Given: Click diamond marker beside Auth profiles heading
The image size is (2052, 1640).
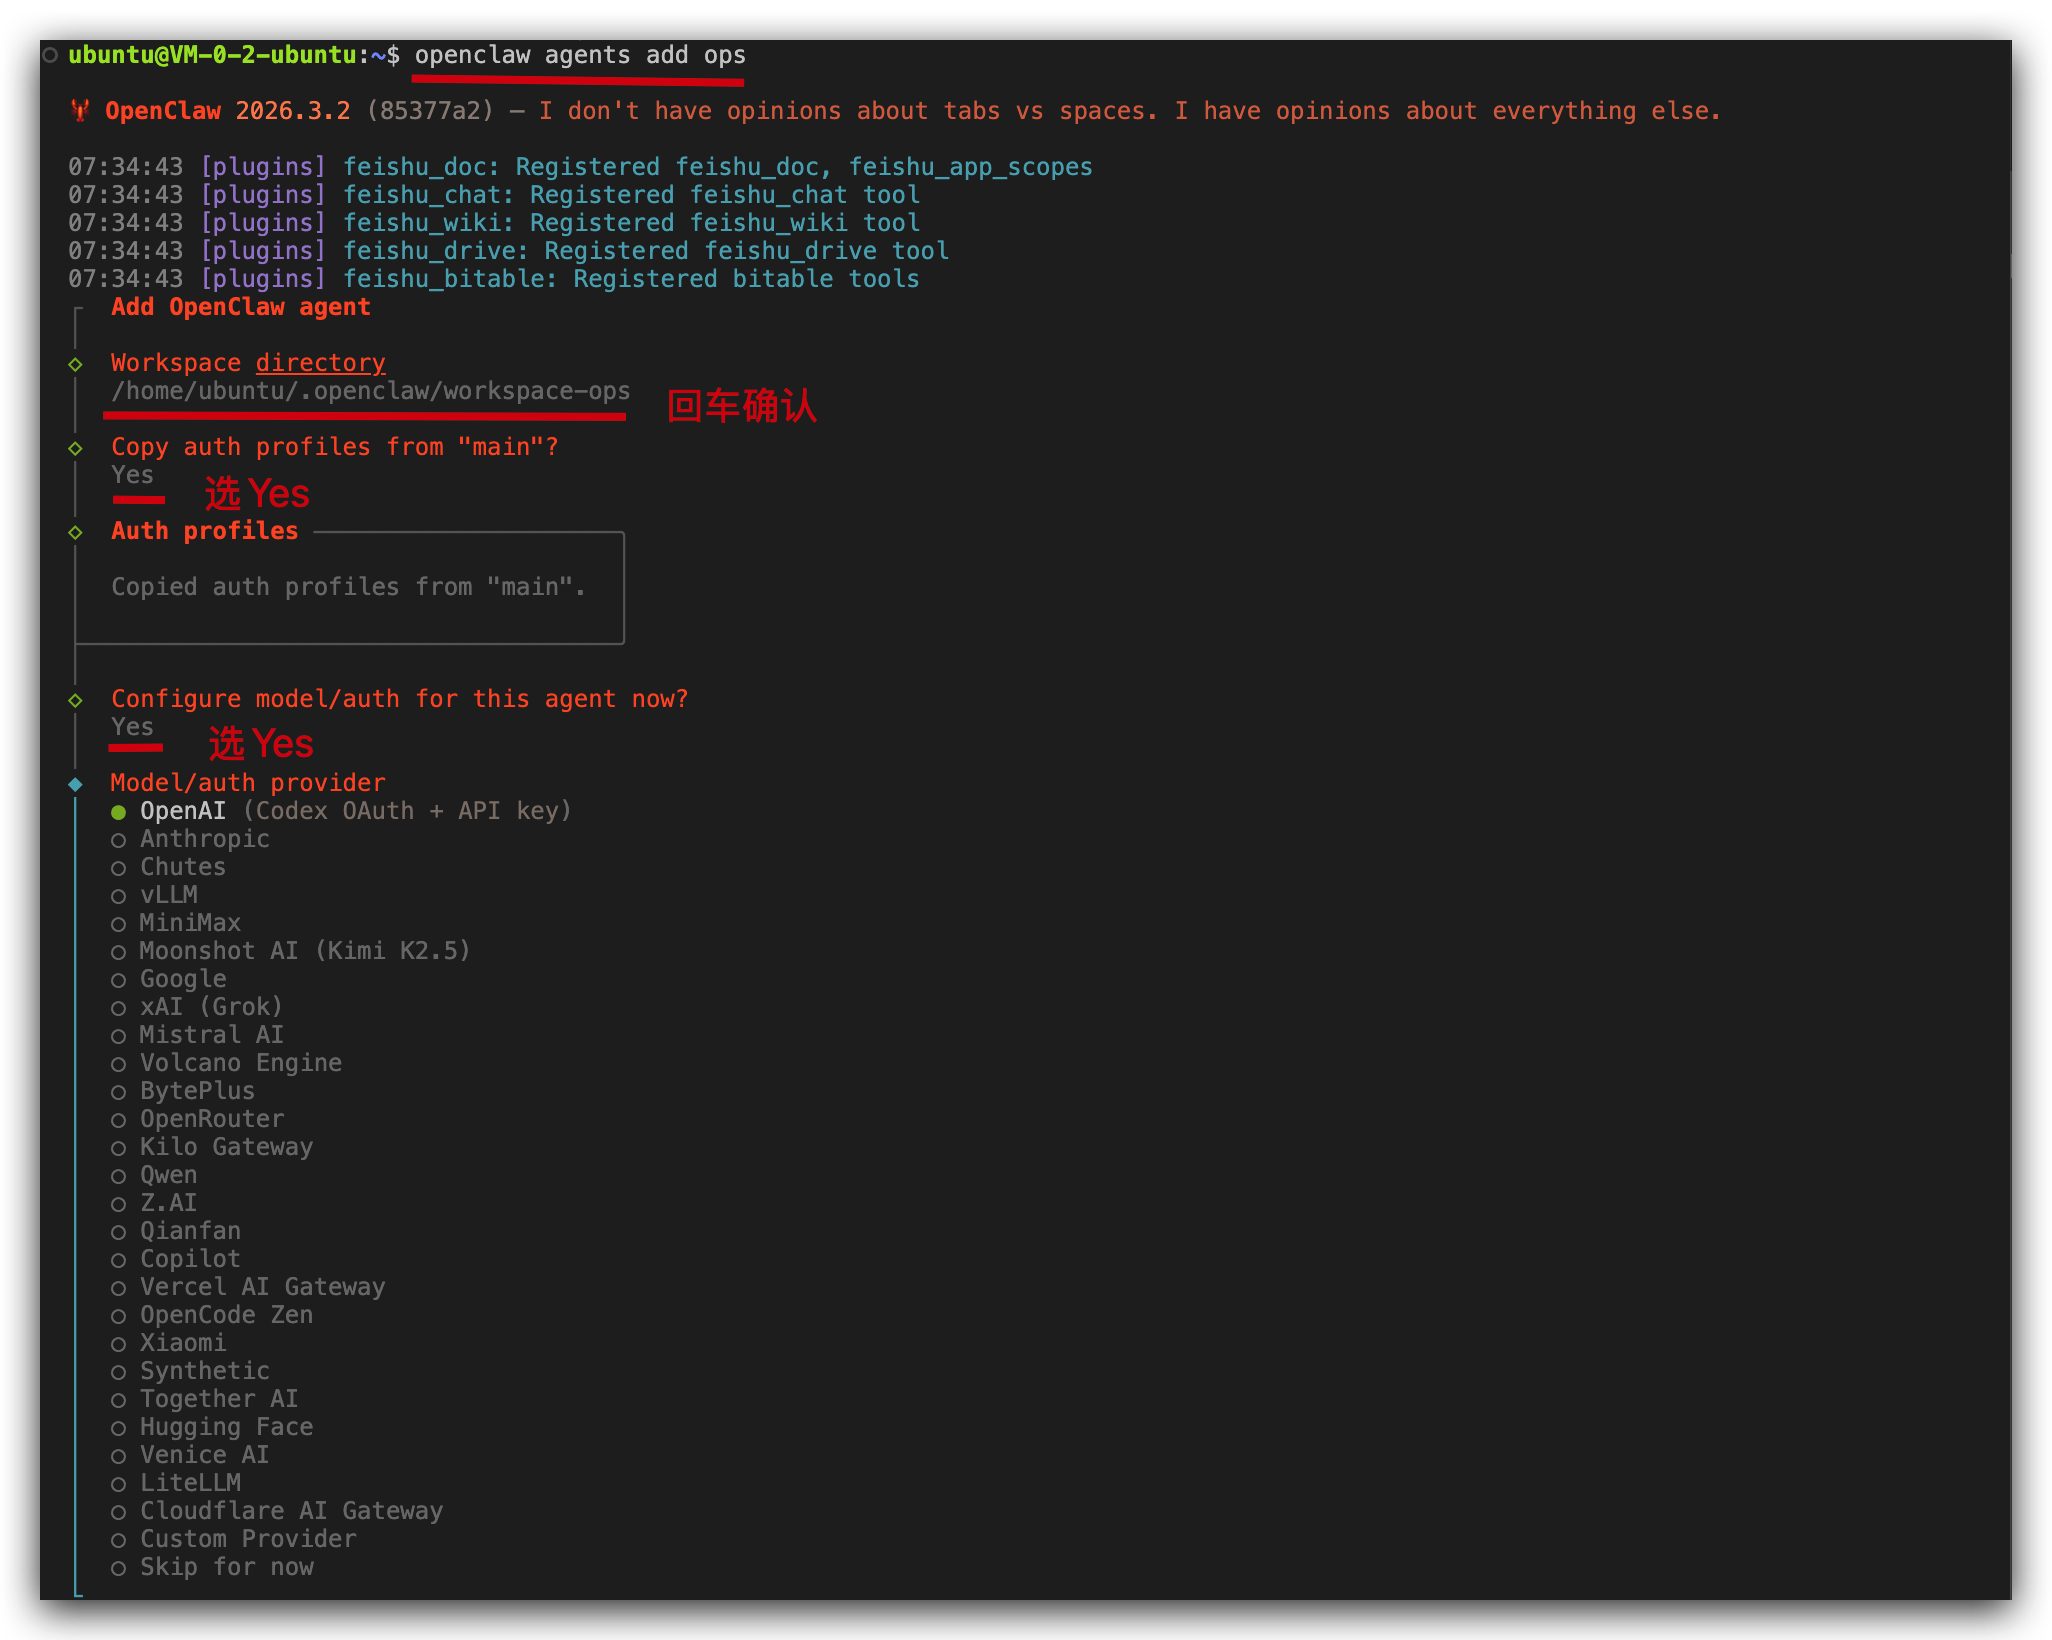Looking at the screenshot, I should (x=75, y=532).
